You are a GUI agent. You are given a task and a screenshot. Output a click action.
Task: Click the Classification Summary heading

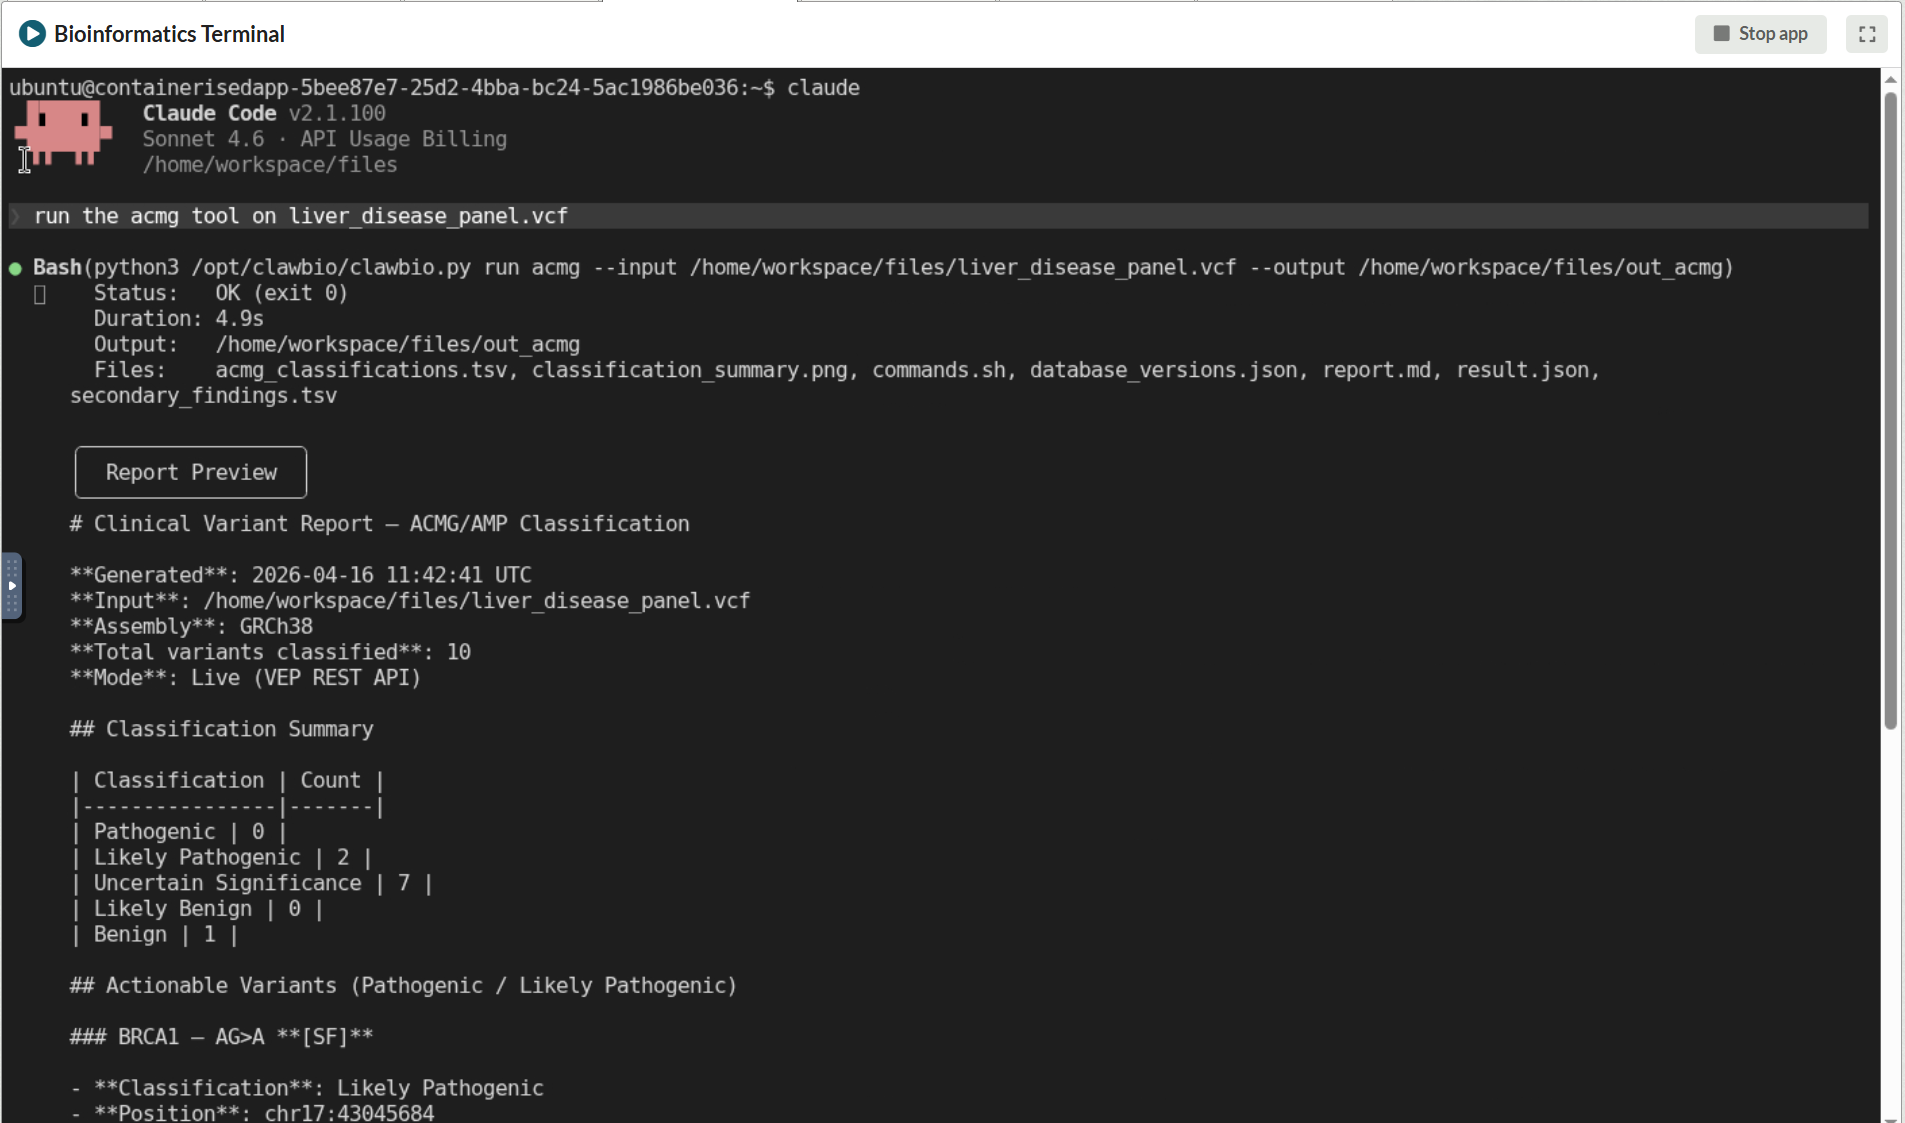[221, 729]
